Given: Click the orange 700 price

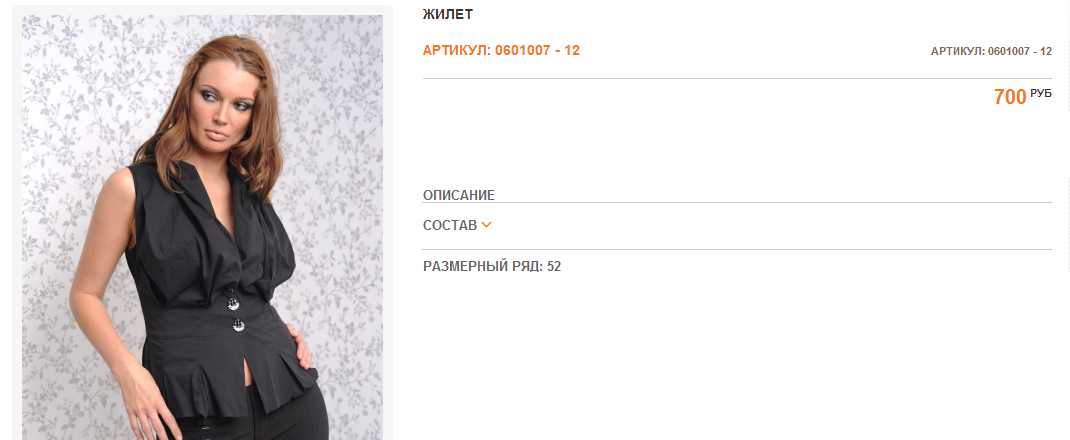Looking at the screenshot, I should coord(1010,97).
